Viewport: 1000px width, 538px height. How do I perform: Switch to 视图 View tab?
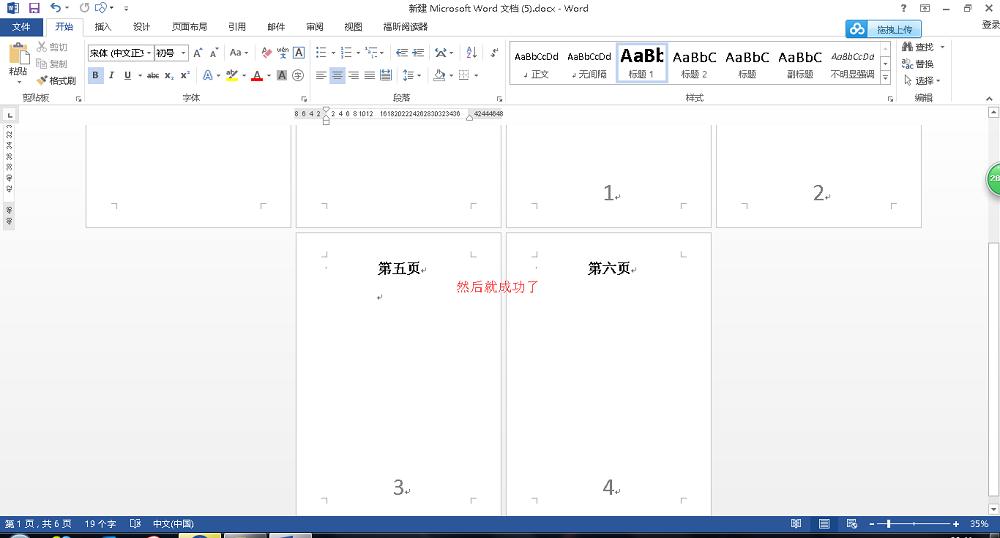pyautogui.click(x=353, y=27)
